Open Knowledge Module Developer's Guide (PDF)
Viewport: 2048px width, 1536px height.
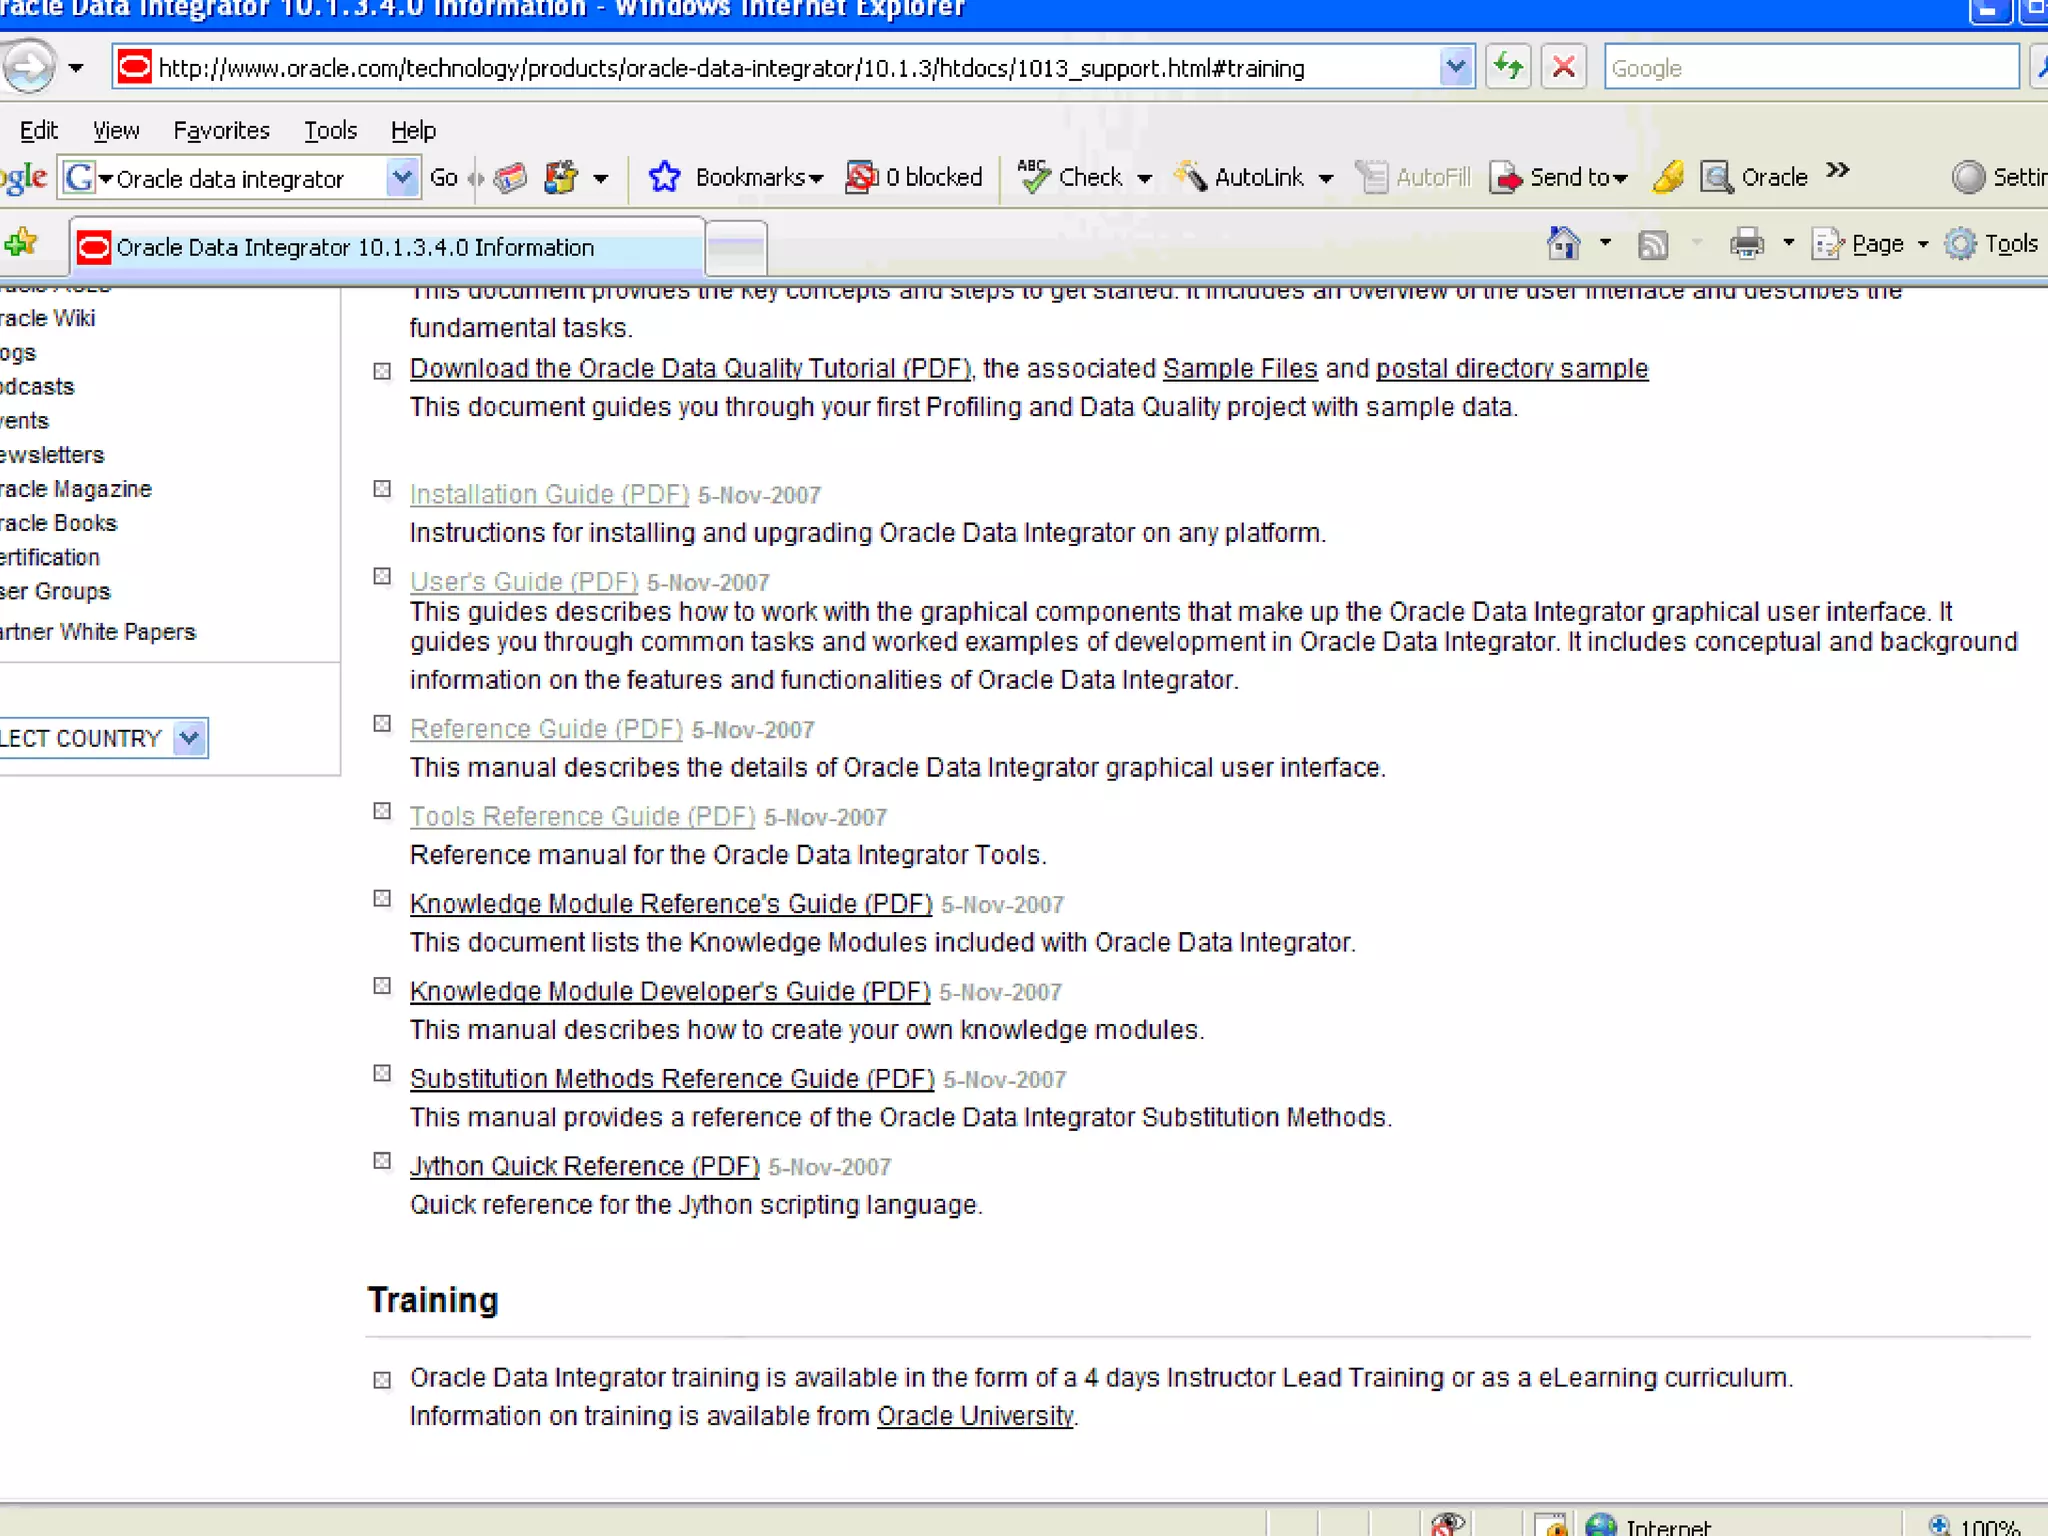670,991
